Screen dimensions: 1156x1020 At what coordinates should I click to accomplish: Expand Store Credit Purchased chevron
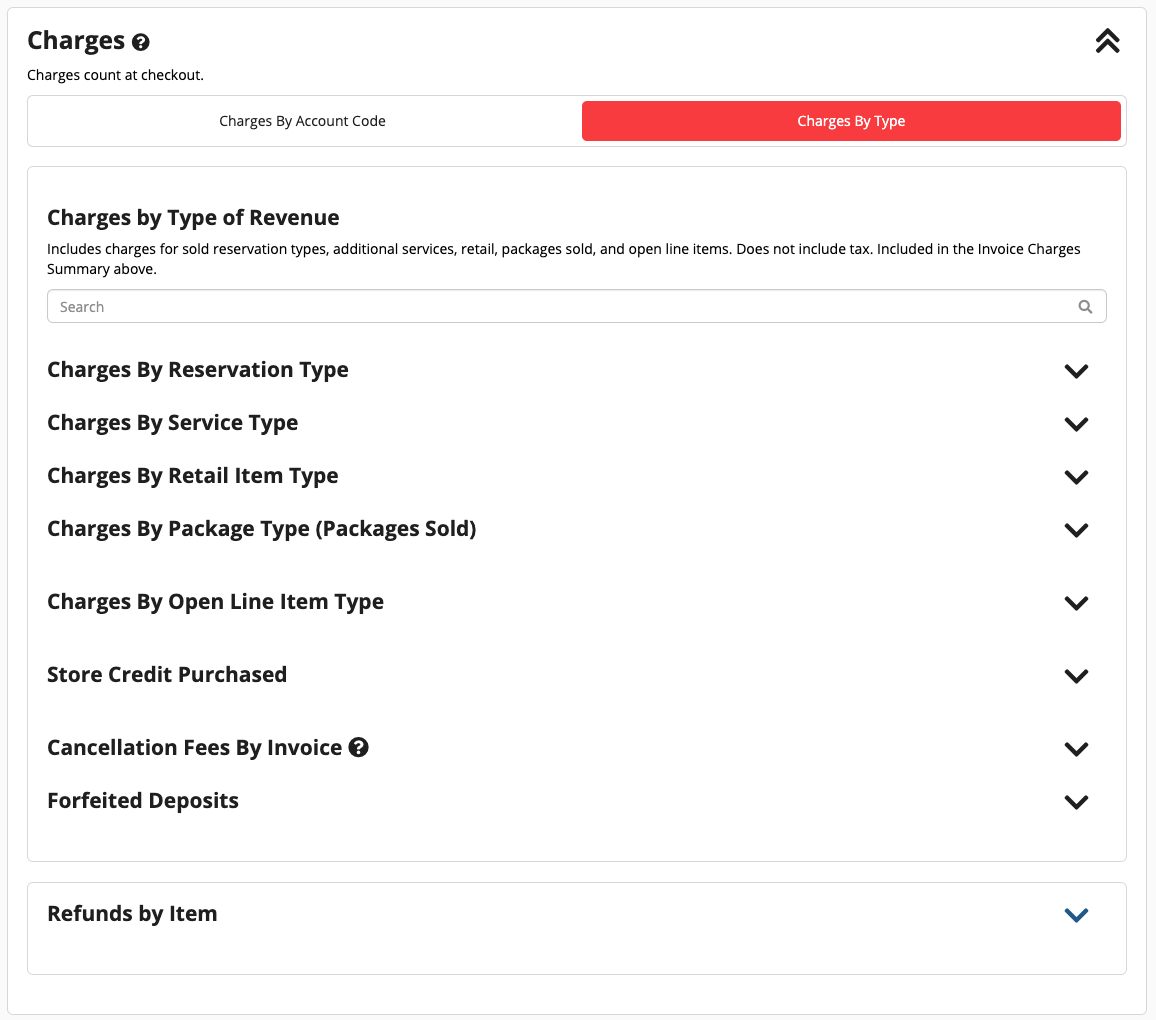[1076, 676]
